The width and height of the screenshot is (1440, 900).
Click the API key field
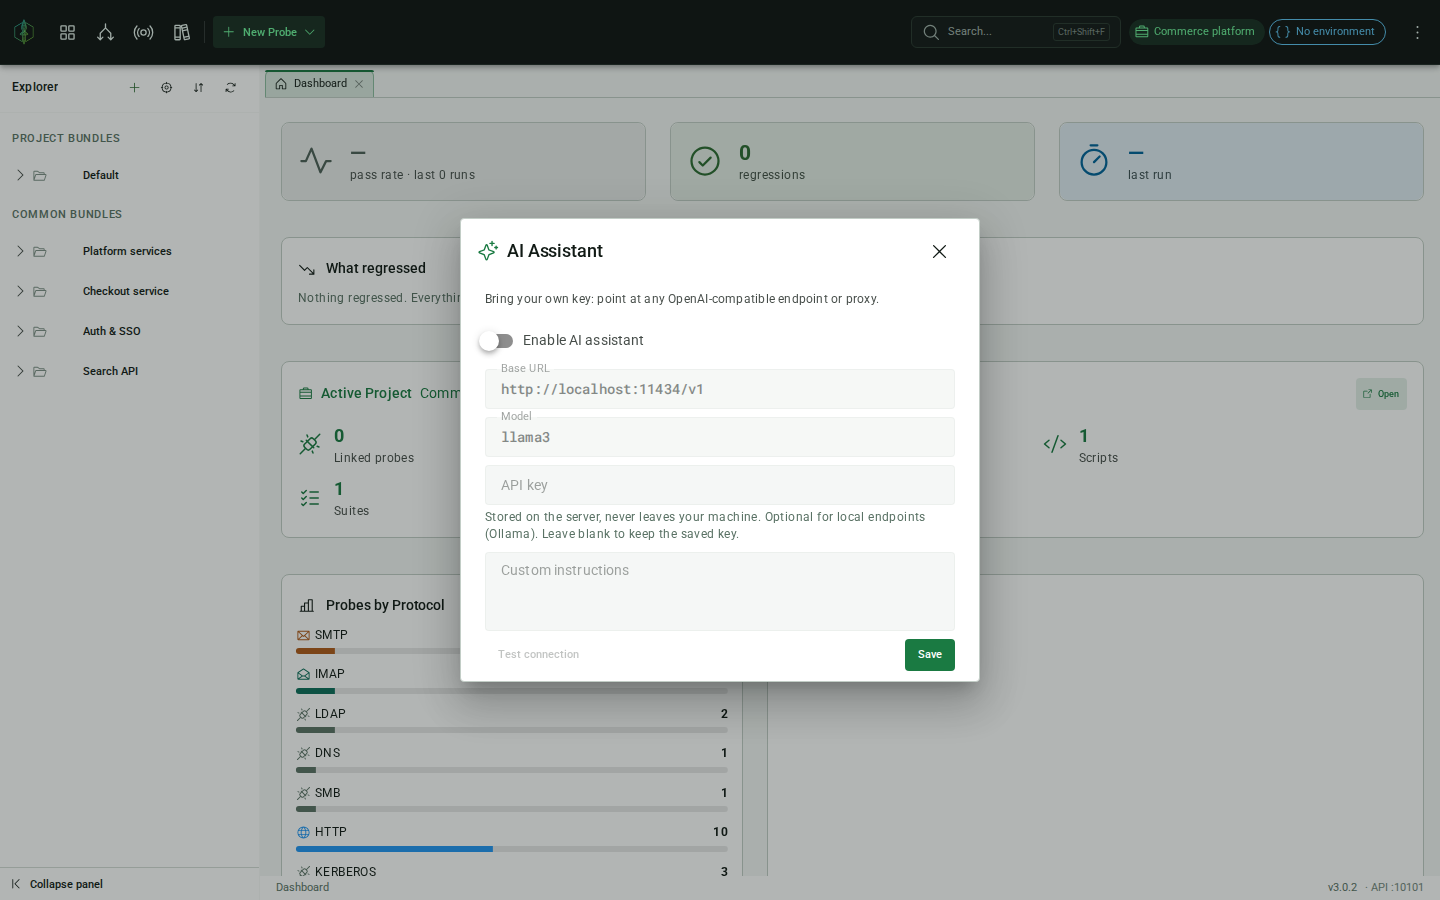pyautogui.click(x=720, y=485)
